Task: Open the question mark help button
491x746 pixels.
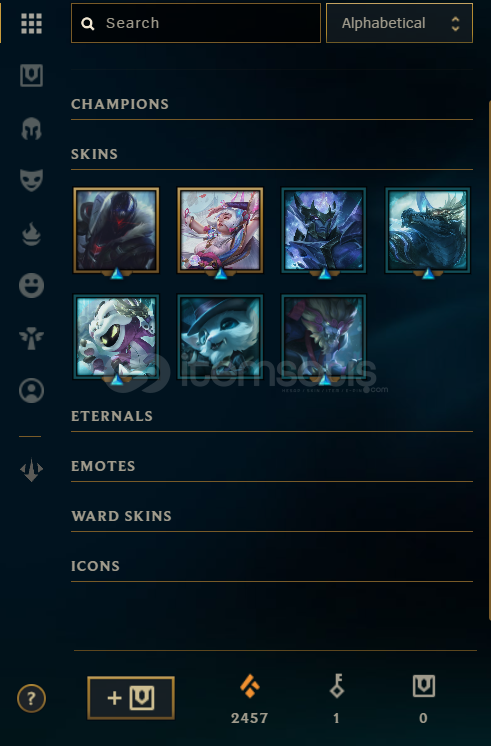Action: (31, 698)
